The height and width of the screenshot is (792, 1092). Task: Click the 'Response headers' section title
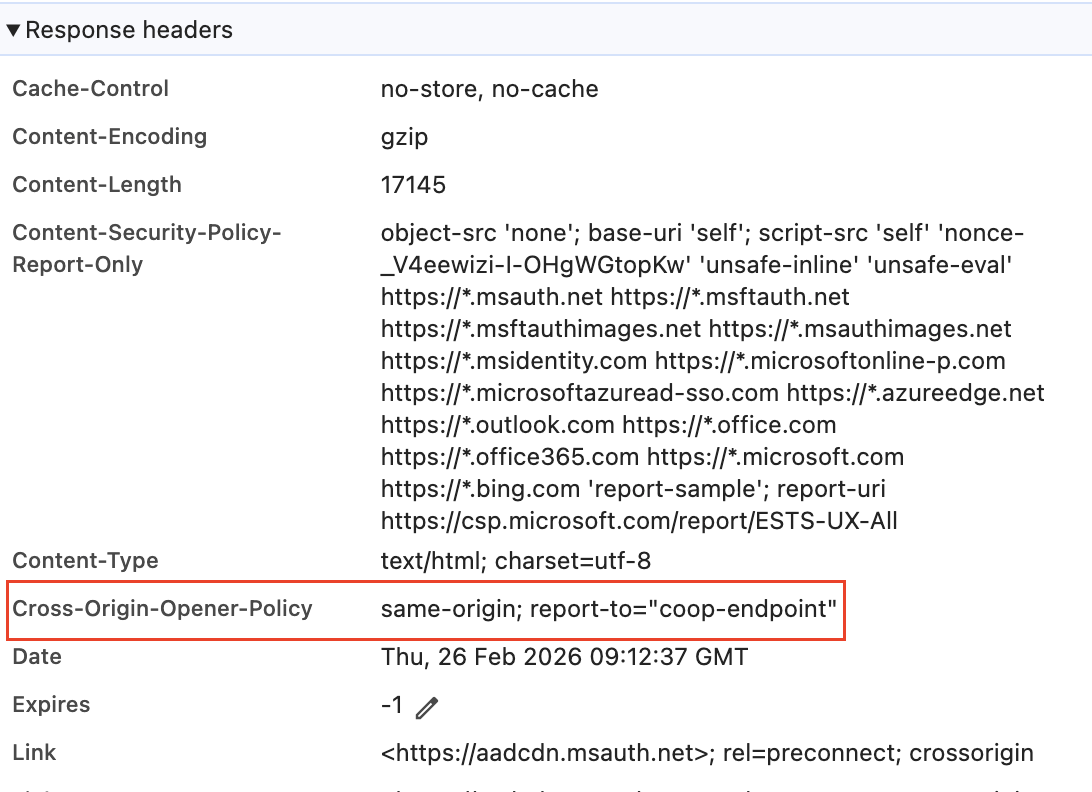coord(129,30)
